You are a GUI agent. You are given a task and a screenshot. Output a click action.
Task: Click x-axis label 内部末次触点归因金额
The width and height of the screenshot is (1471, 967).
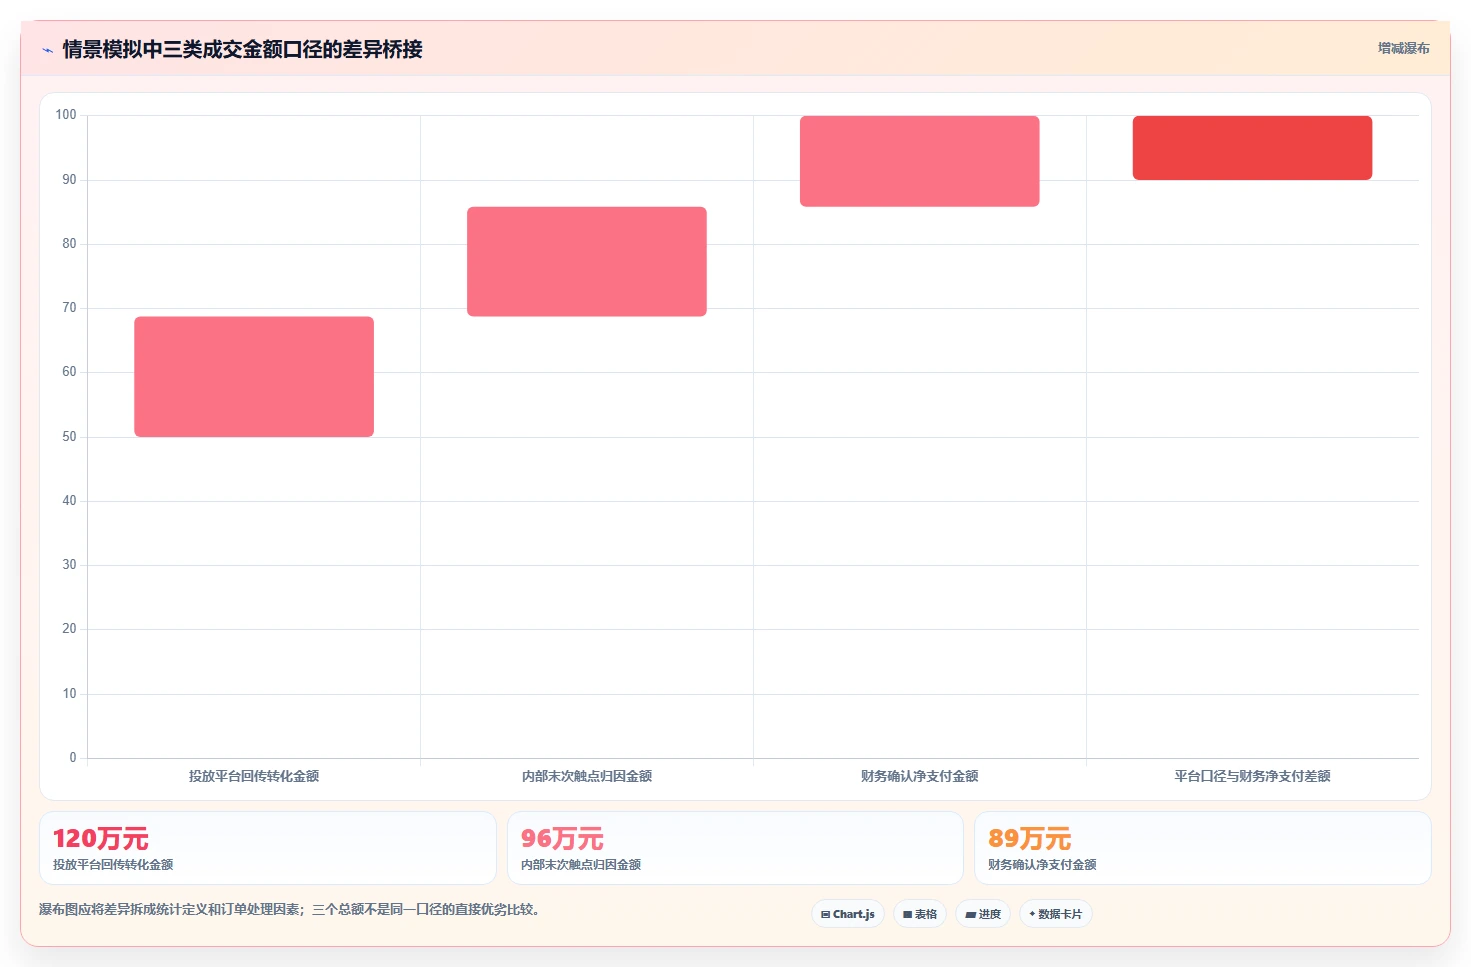(x=587, y=776)
